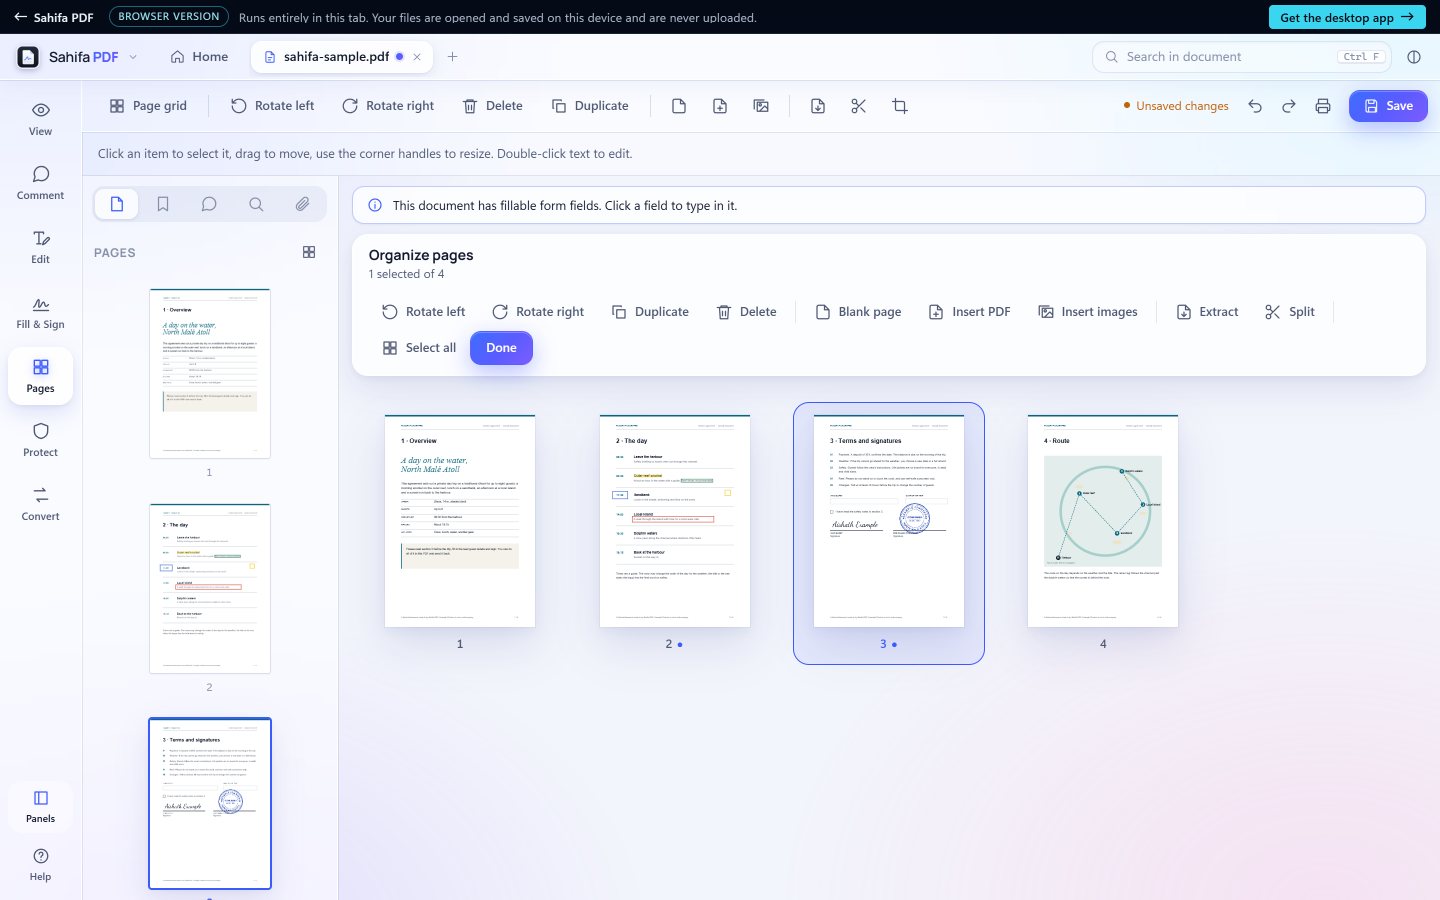
Task: Expand the Sahifa PDF app menu chevron
Action: [x=133, y=57]
